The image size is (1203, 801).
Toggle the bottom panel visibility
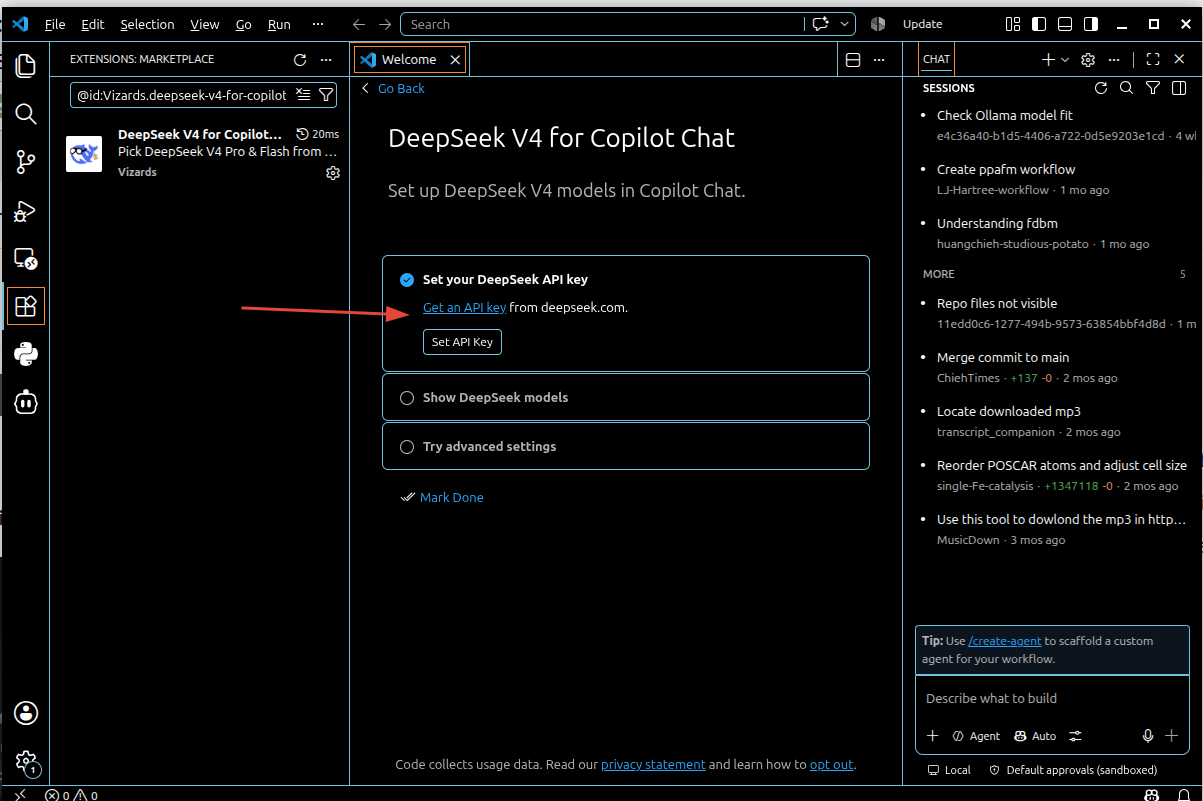(x=1065, y=24)
